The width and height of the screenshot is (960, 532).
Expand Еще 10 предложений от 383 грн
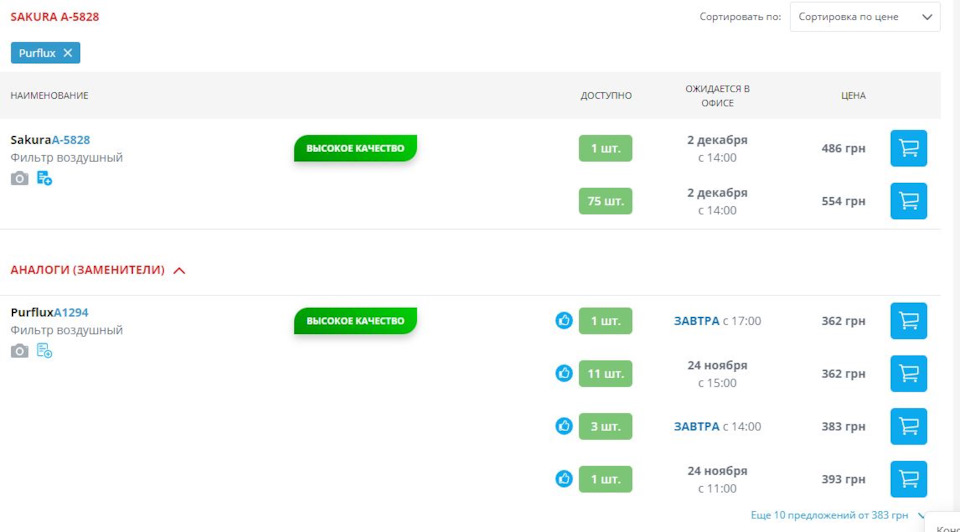(837, 515)
